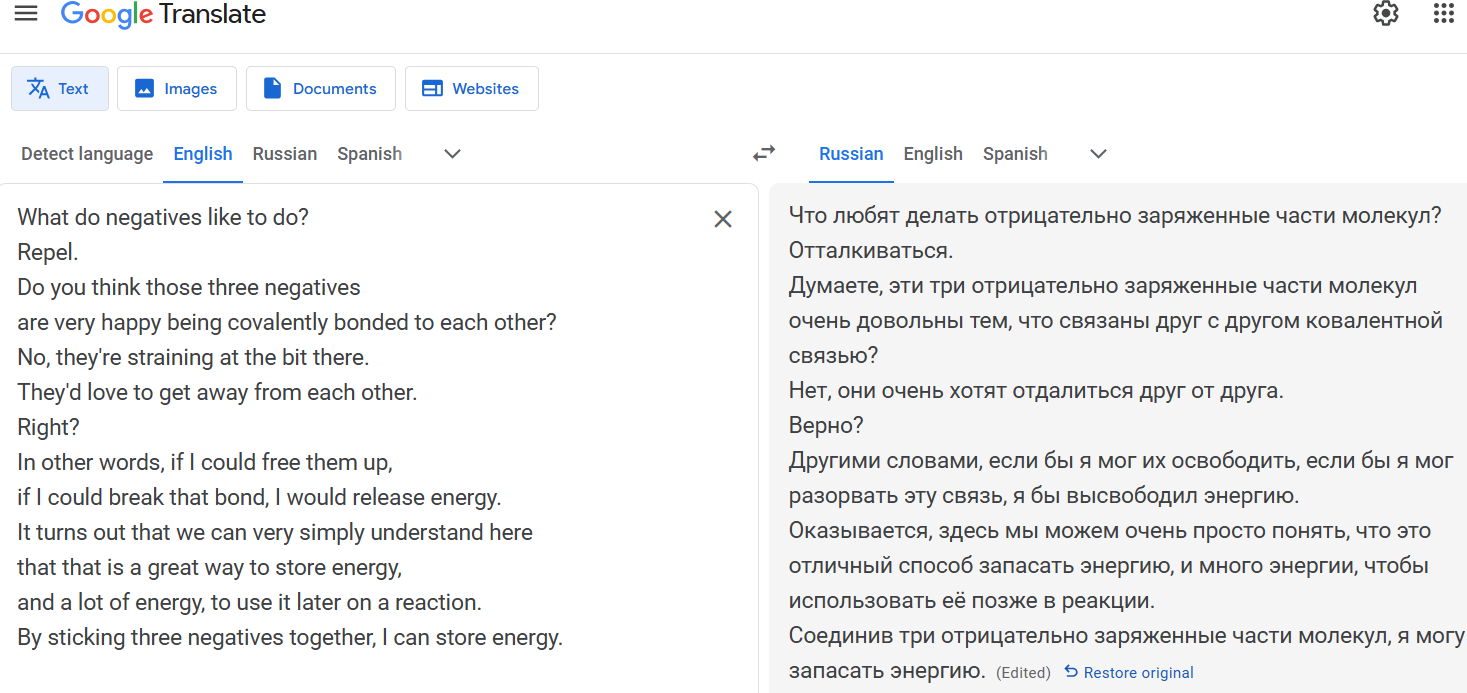
Task: Switch to Websites translation mode
Action: 471,88
